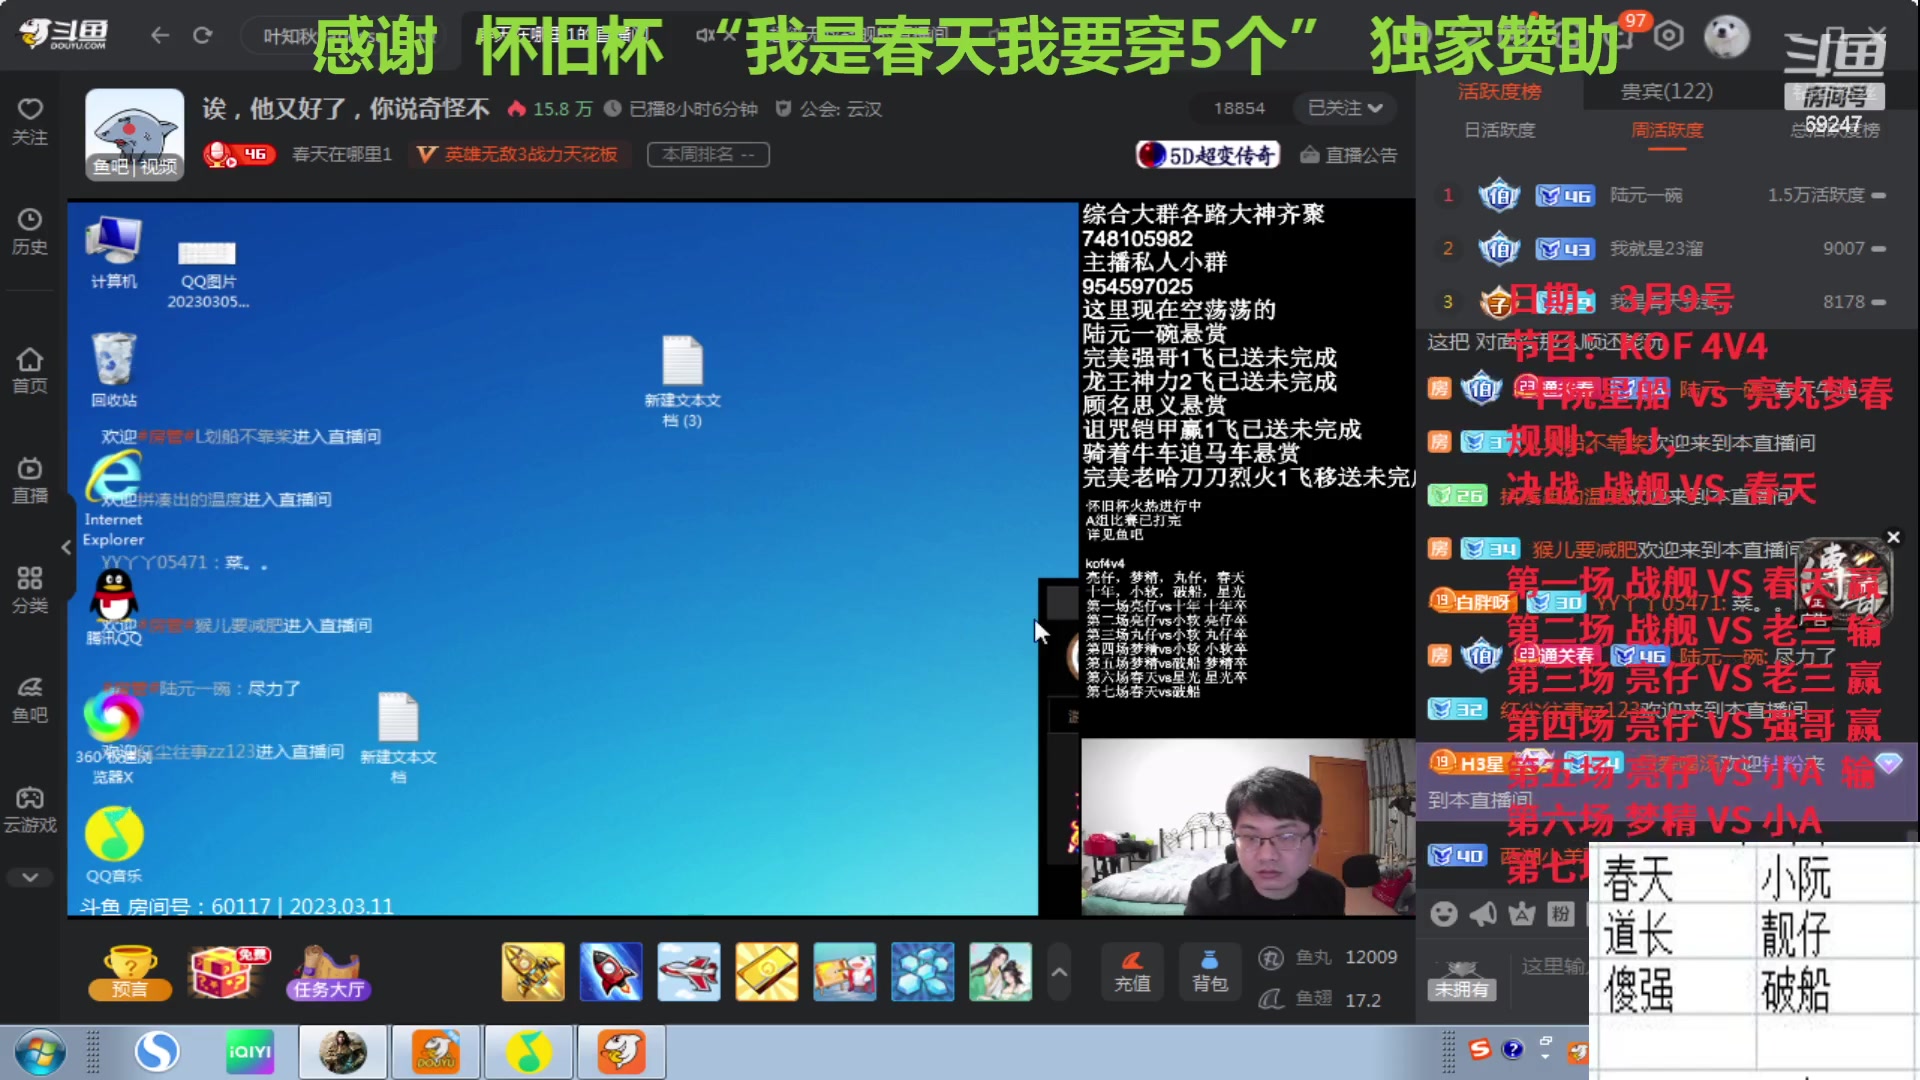Send the golden rocket gift

tap(533, 971)
